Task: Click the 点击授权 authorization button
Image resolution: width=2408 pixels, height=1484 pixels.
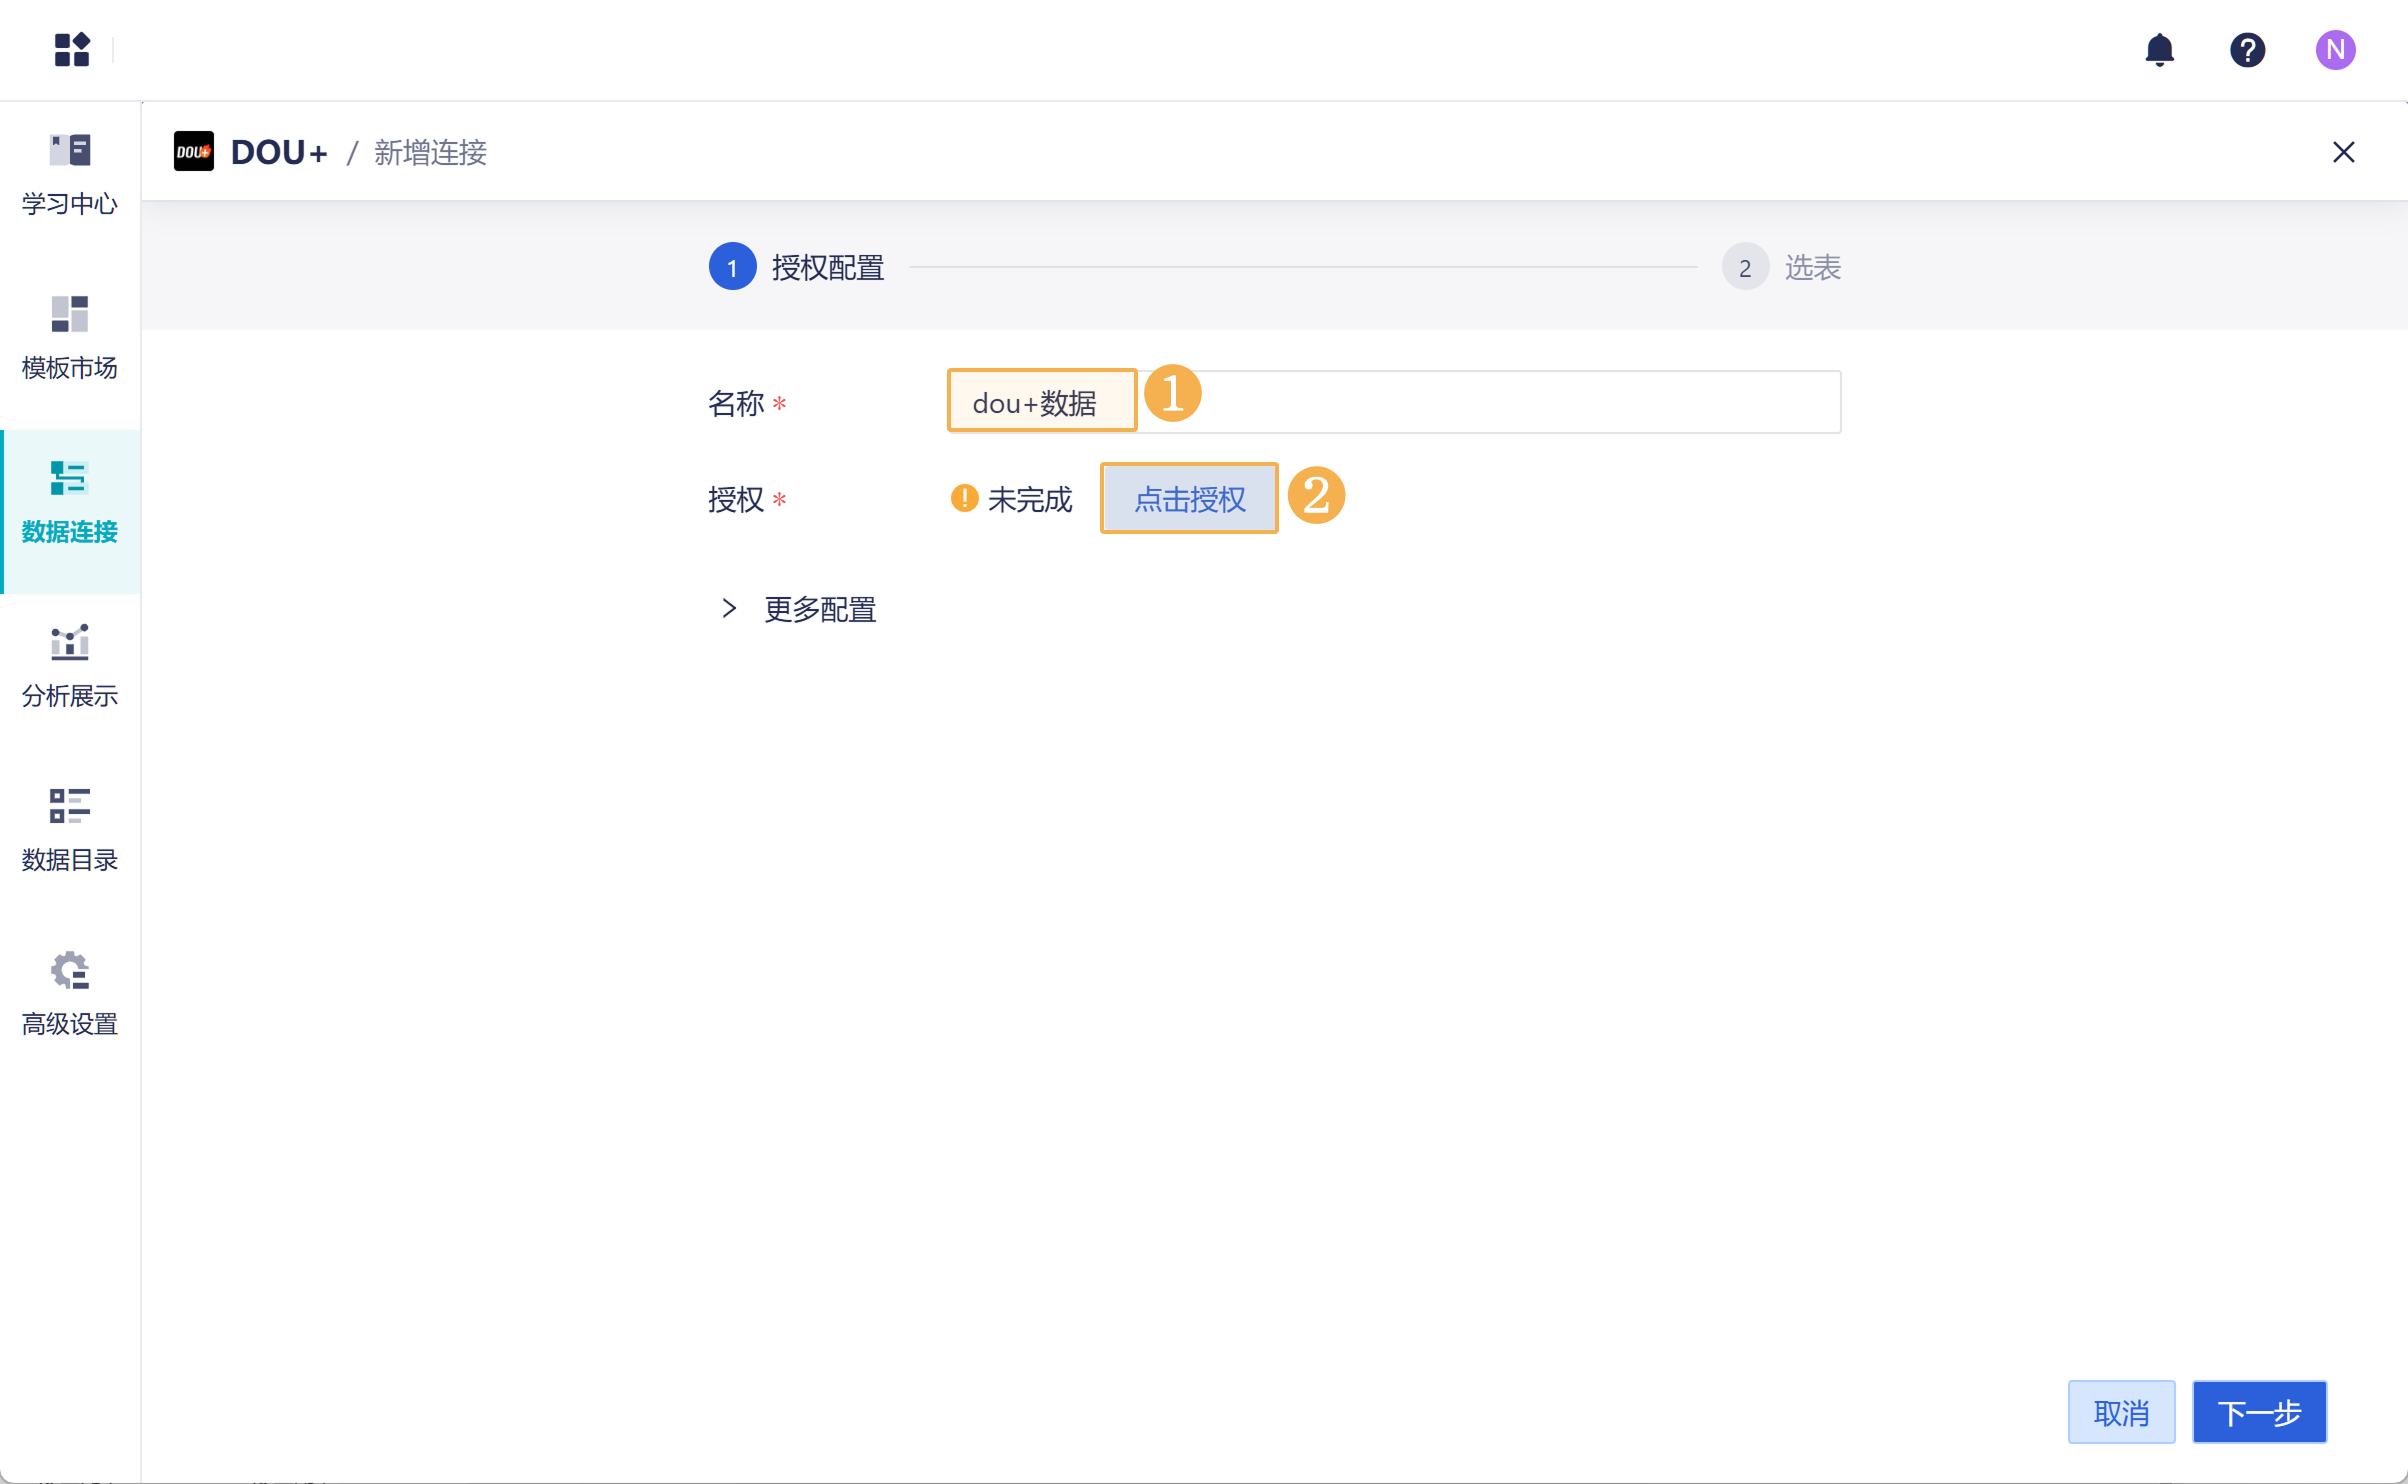Action: click(x=1189, y=498)
